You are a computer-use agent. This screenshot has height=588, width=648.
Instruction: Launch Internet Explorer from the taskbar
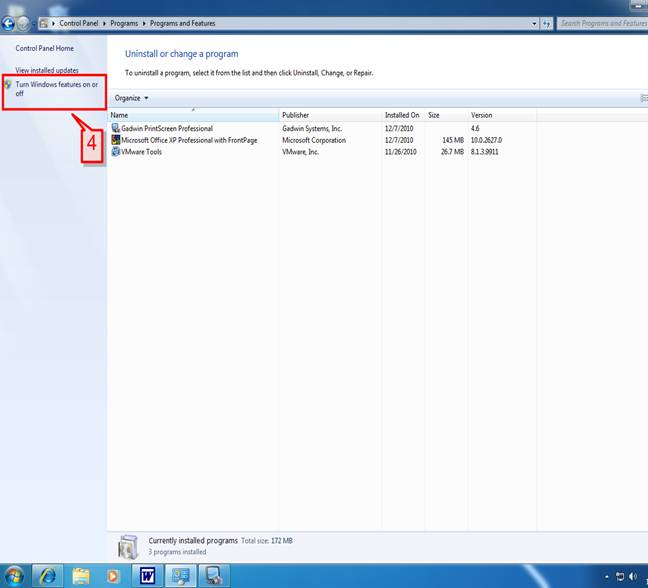coord(48,576)
